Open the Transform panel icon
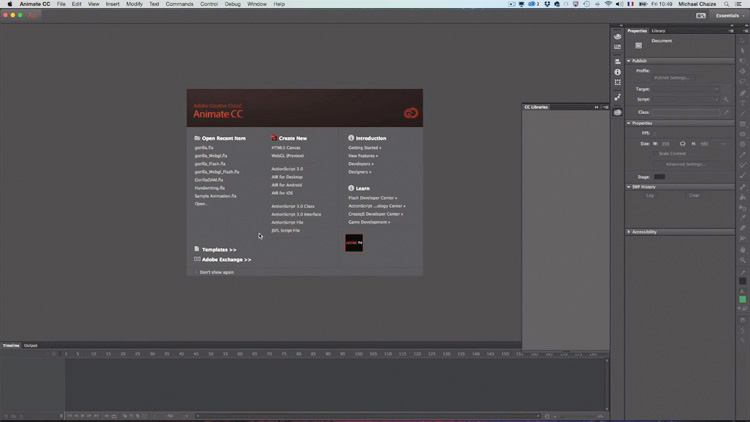This screenshot has height=422, width=750. click(618, 83)
